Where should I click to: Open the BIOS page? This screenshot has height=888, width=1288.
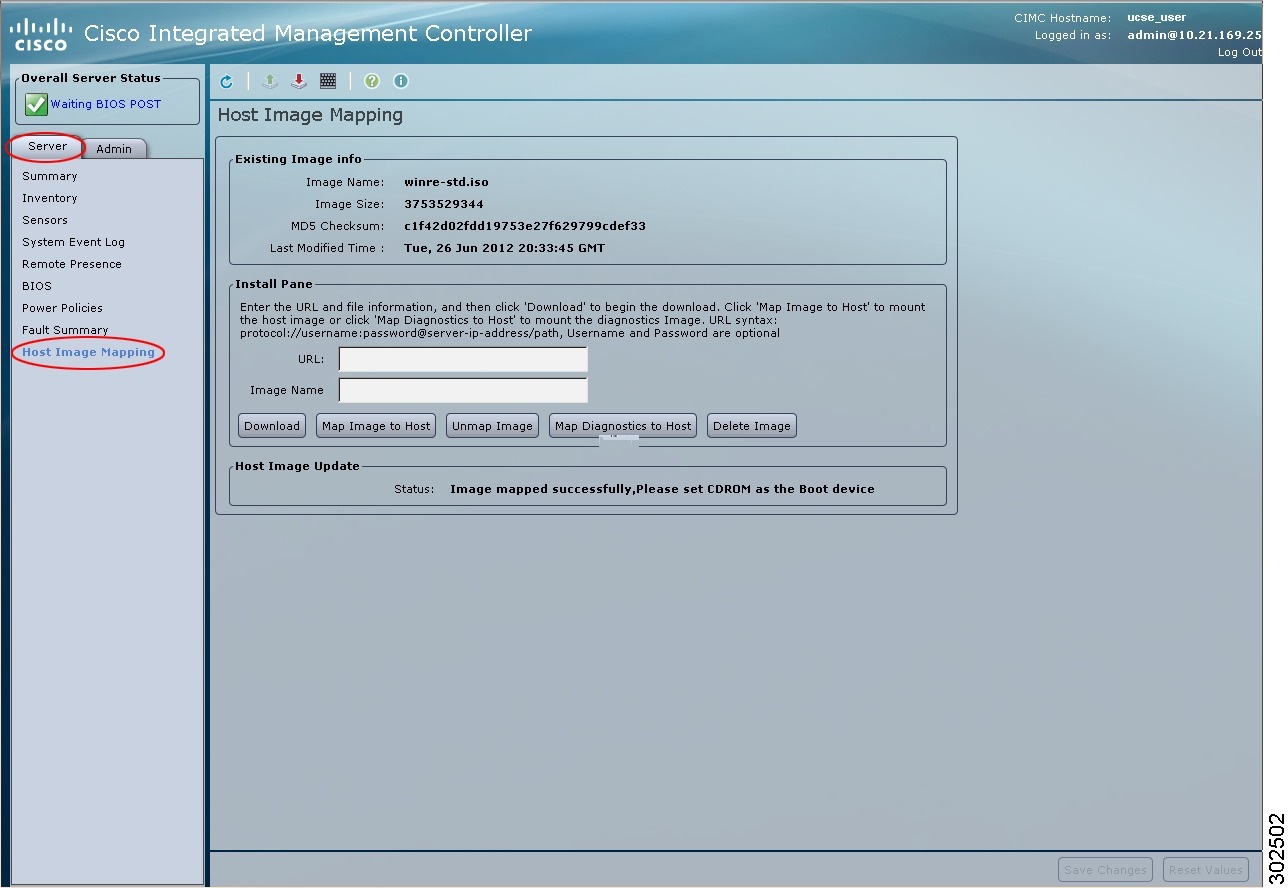[x=37, y=286]
